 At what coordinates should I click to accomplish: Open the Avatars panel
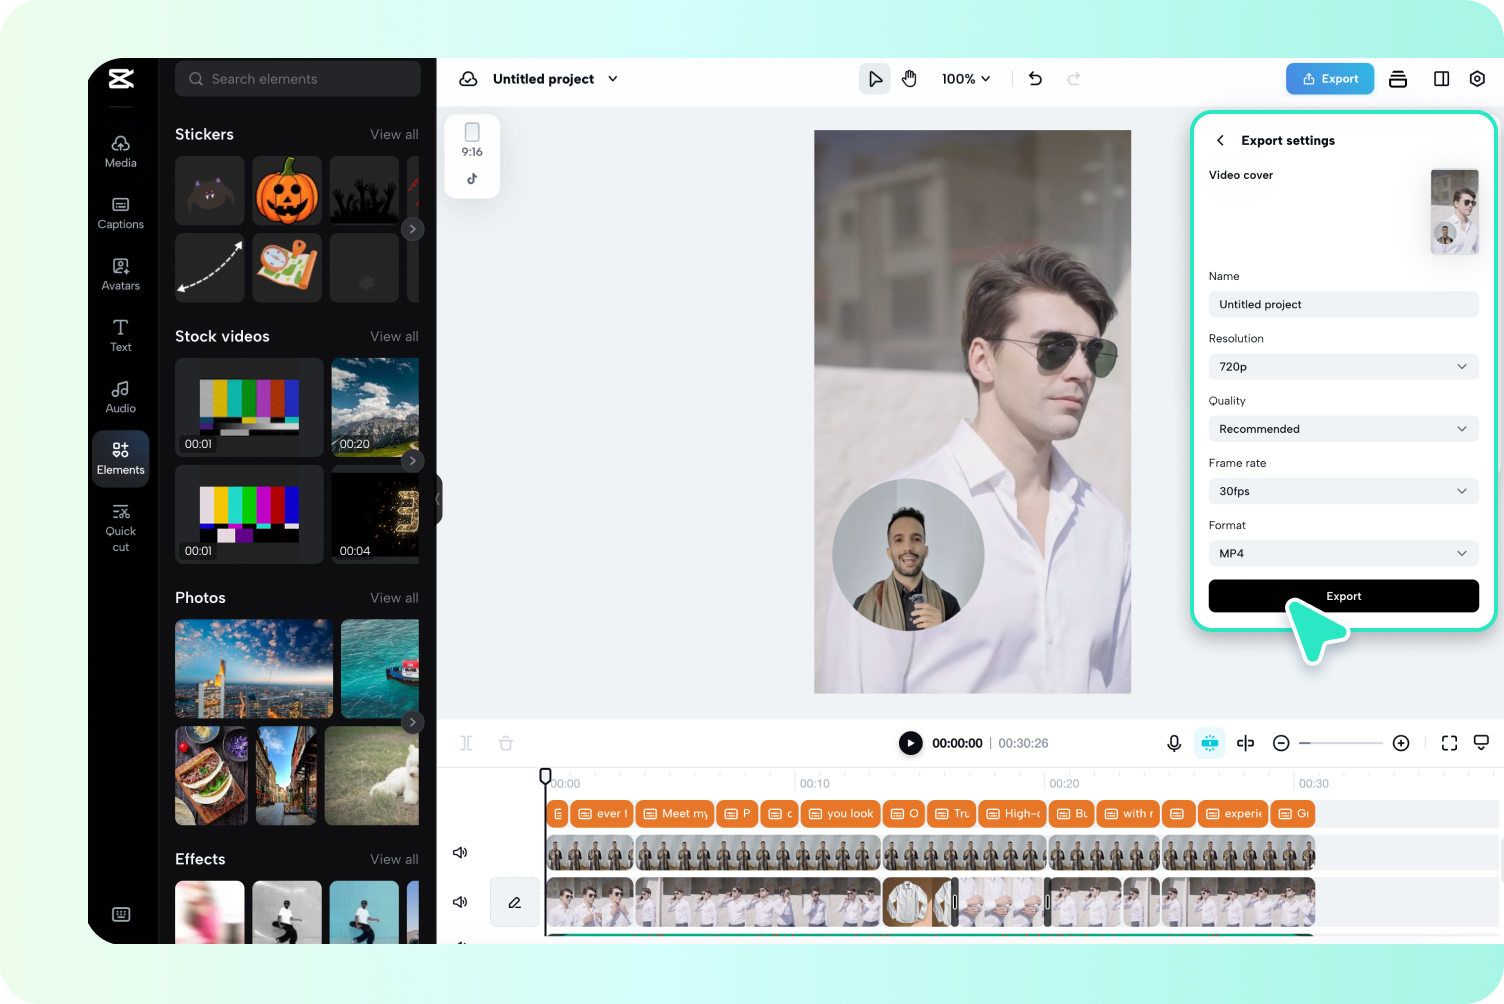click(x=120, y=273)
